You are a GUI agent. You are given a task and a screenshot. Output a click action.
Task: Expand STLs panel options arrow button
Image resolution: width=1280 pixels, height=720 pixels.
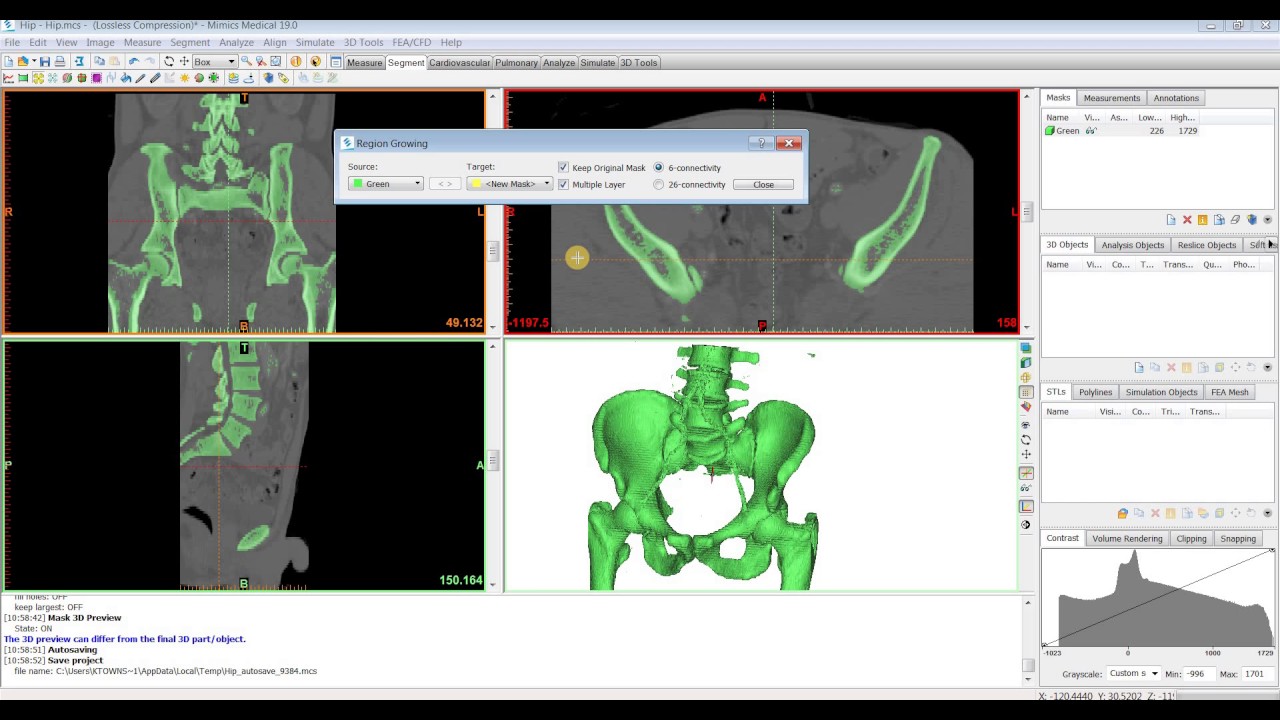1267,513
